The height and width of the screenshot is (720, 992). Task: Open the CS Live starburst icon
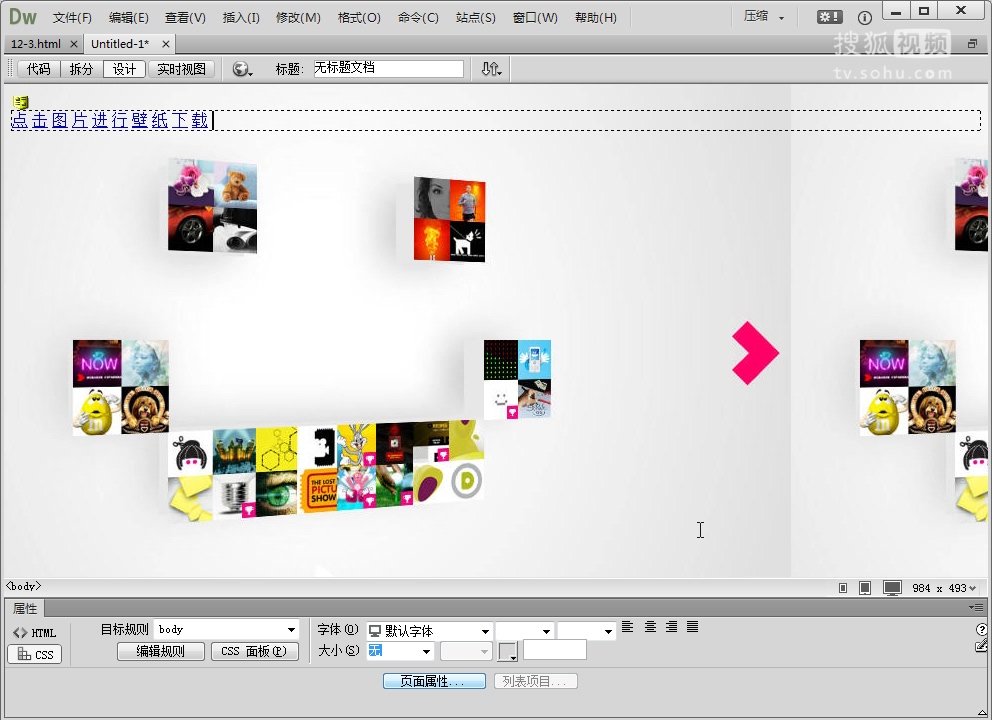coord(829,17)
